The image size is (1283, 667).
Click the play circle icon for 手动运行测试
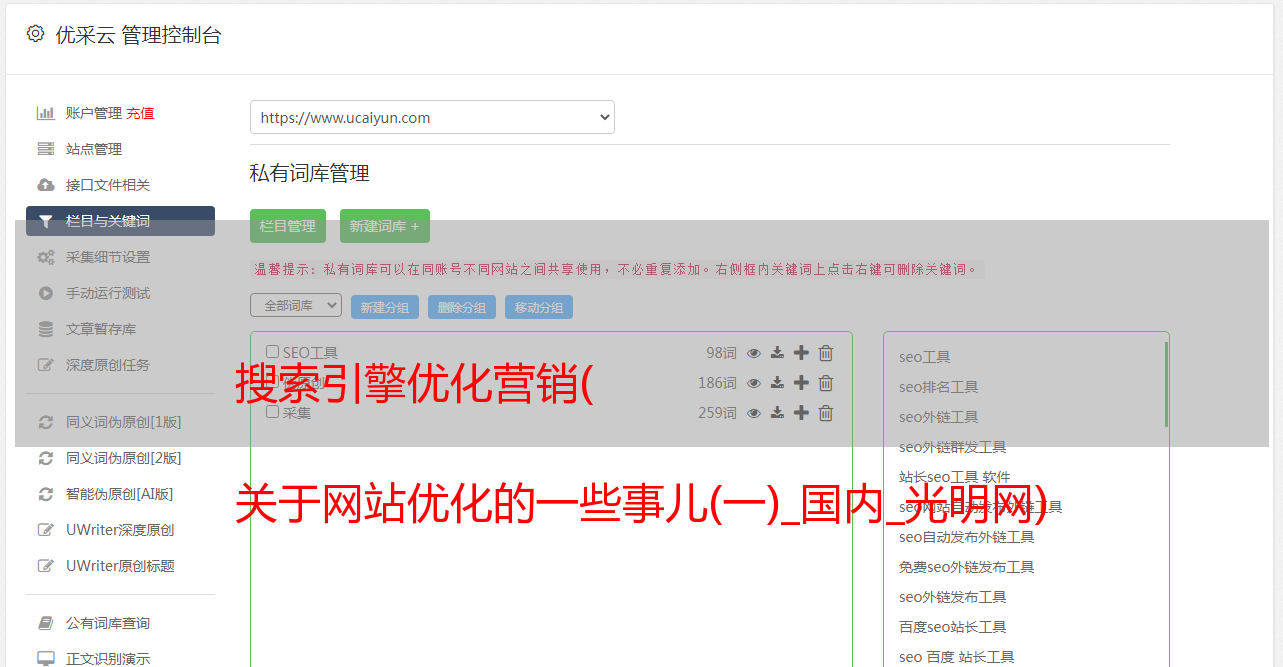(x=46, y=293)
